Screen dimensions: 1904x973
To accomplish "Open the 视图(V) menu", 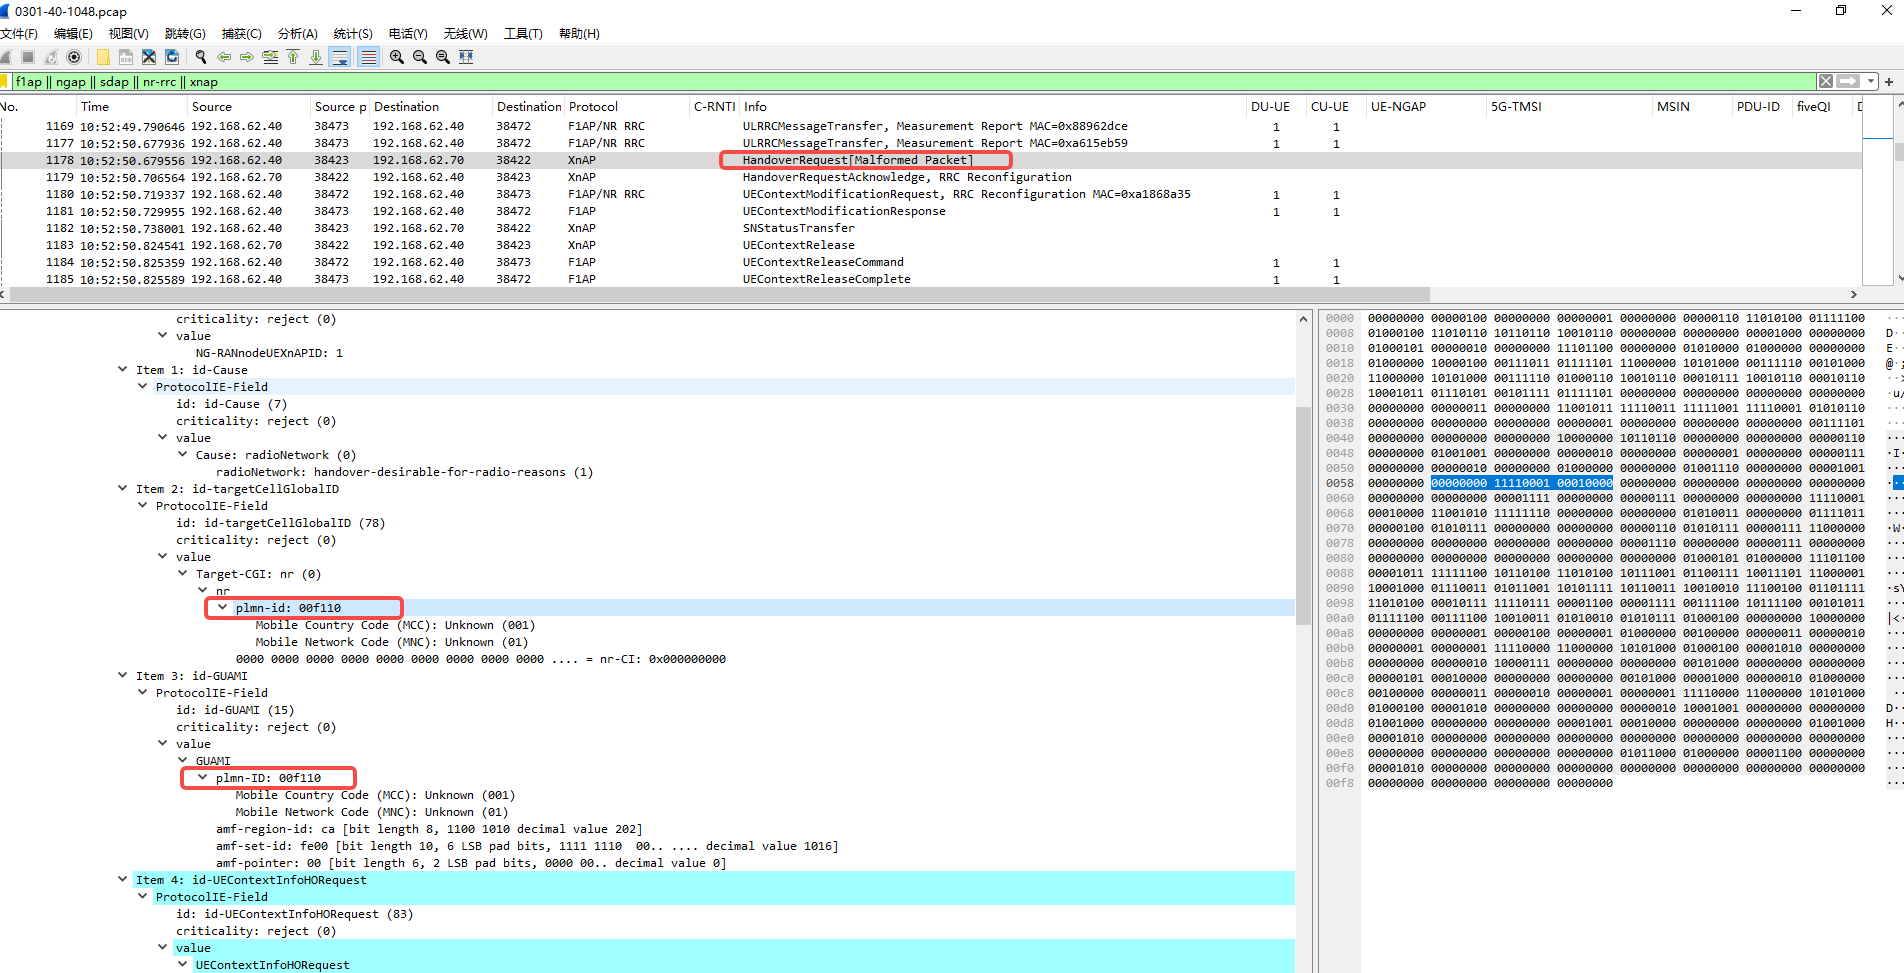I will coord(129,34).
